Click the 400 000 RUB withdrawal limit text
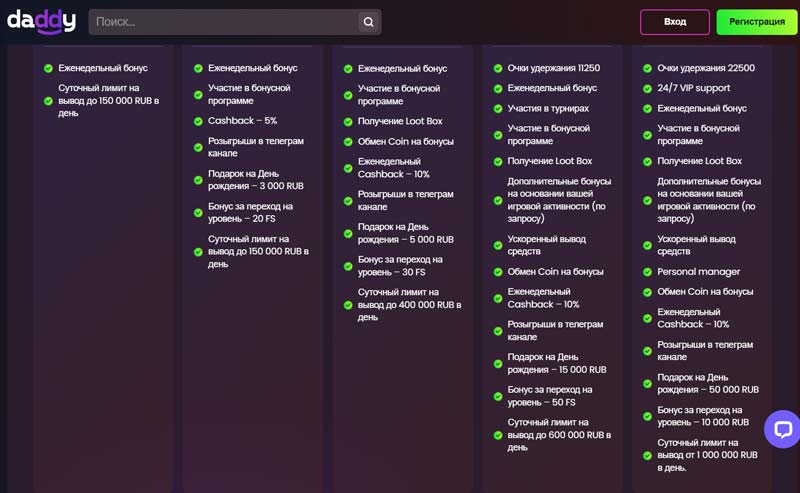The image size is (800, 493). pos(409,304)
